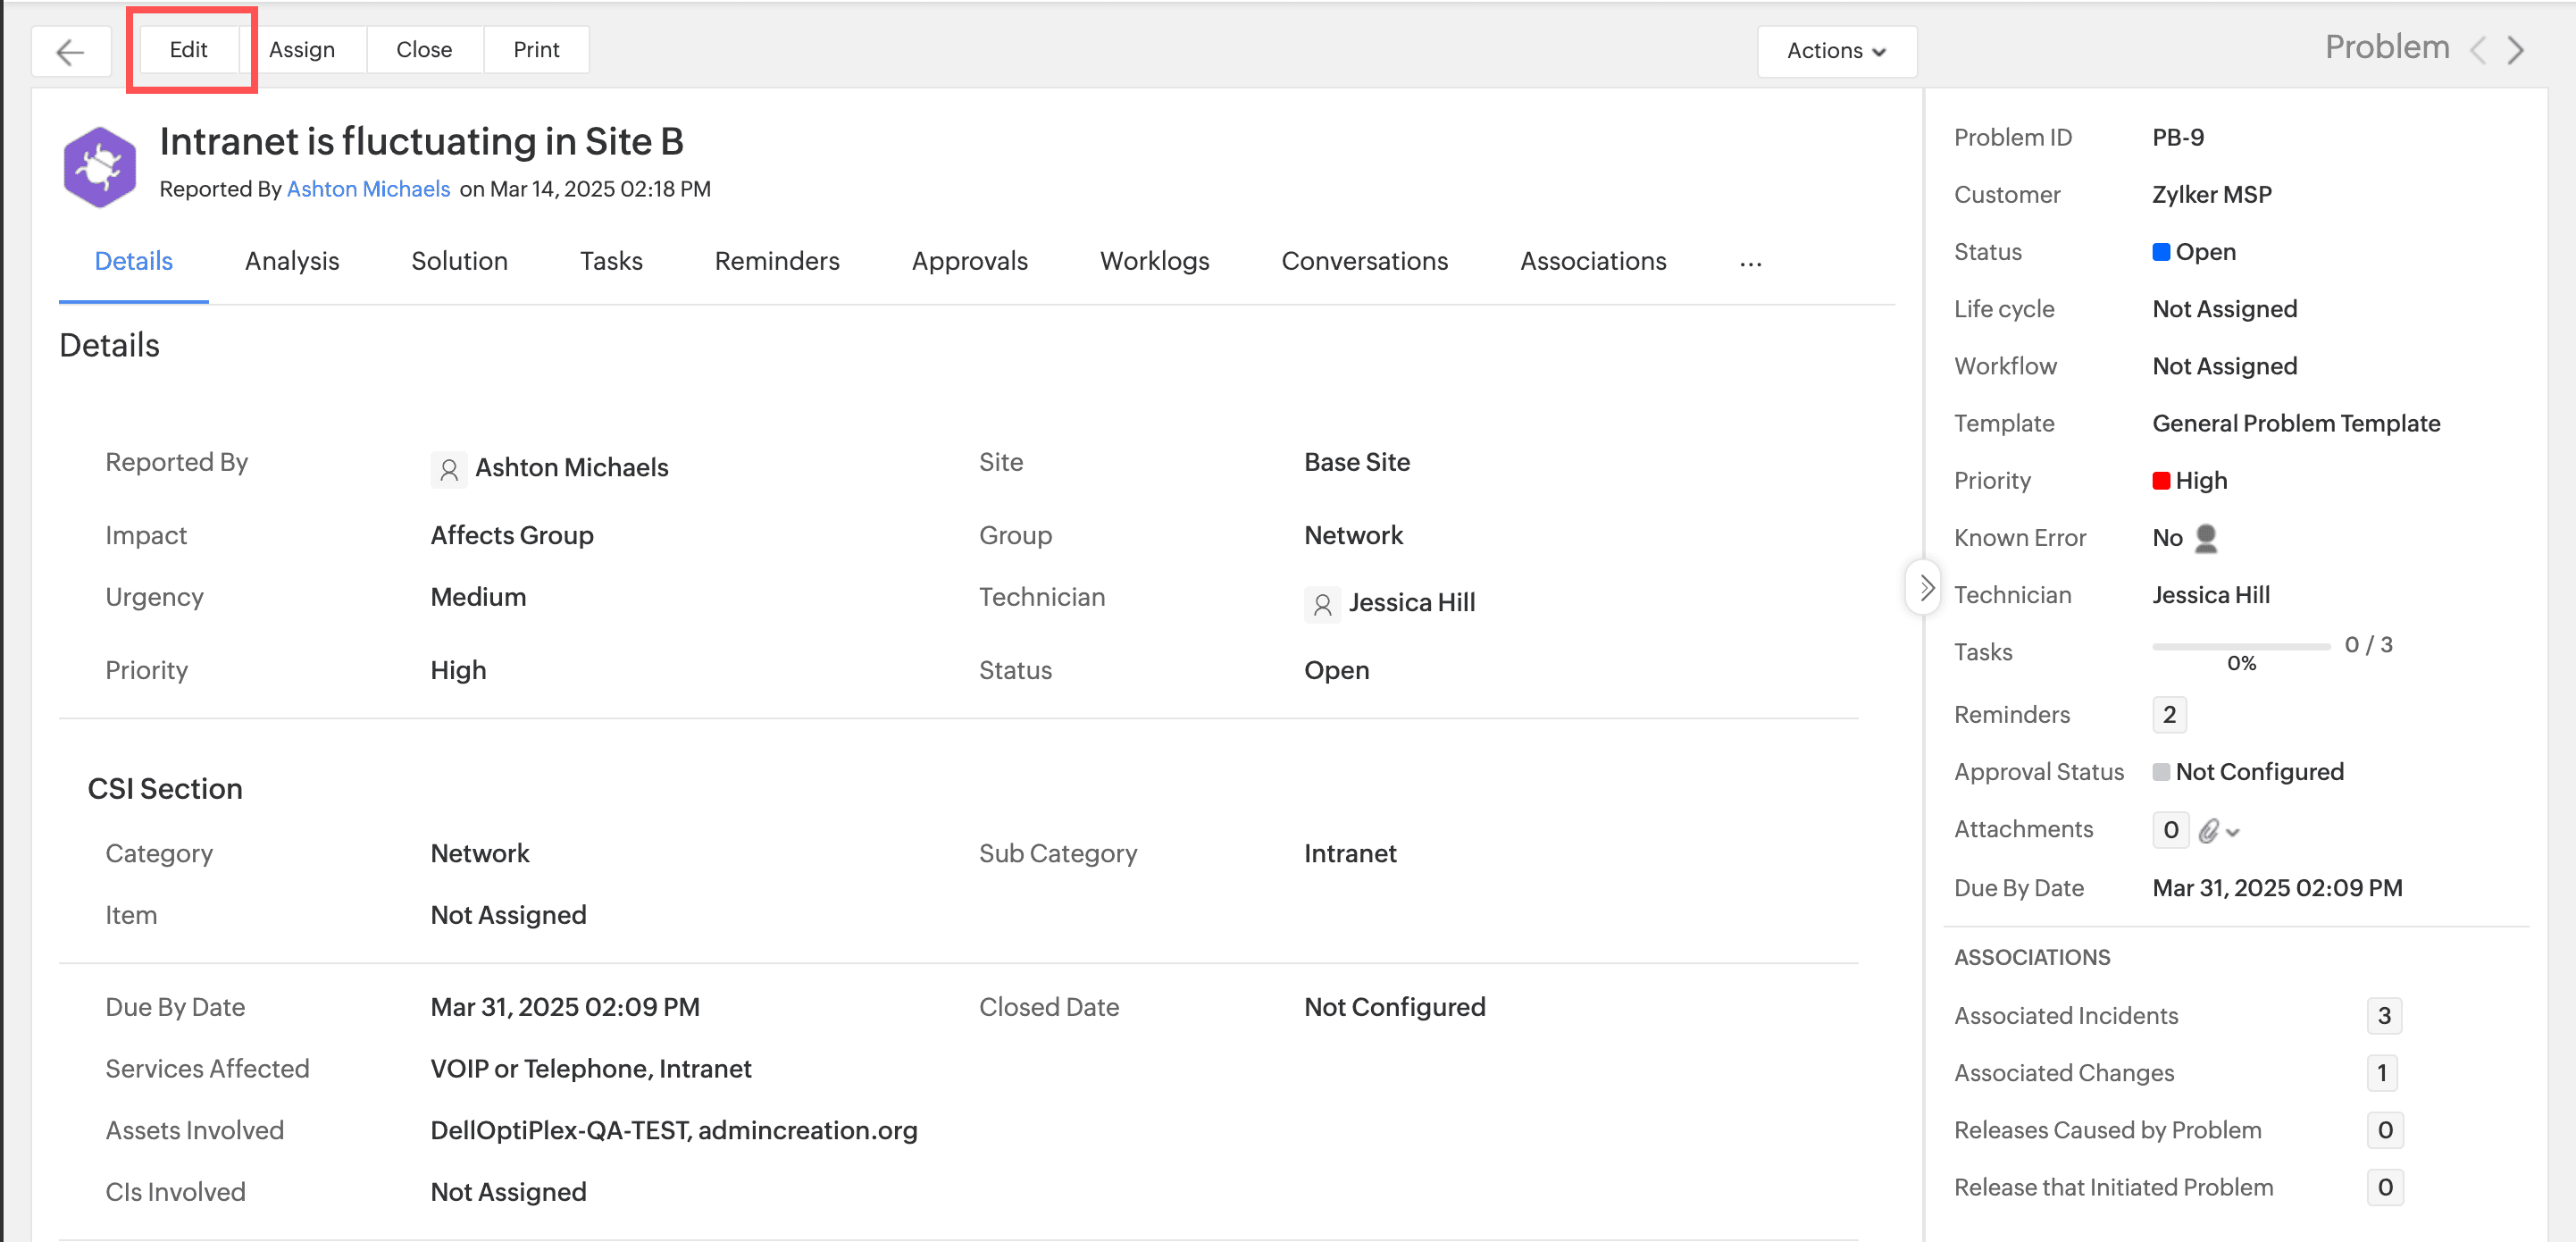The height and width of the screenshot is (1242, 2576).
Task: Collapse the right side panel chevron
Action: [1925, 588]
